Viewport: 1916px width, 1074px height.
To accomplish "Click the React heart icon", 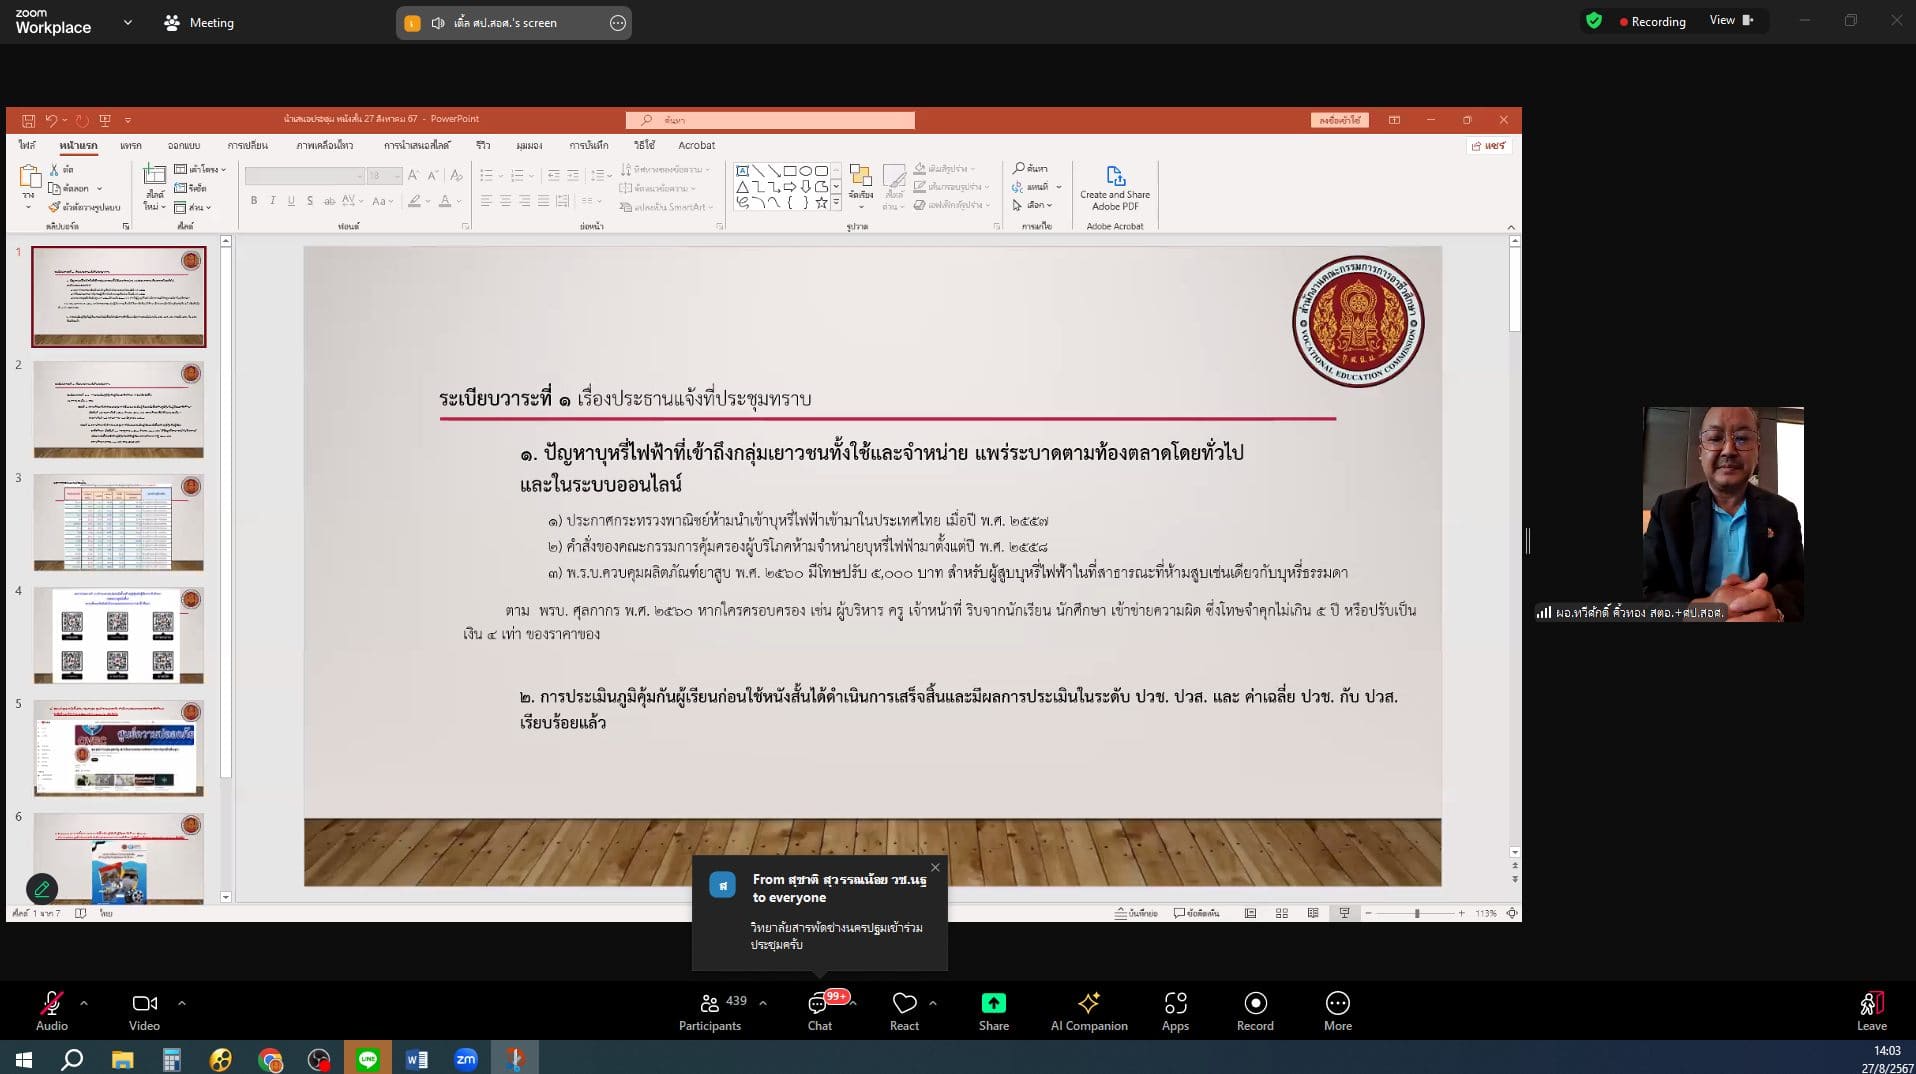I will (904, 1004).
